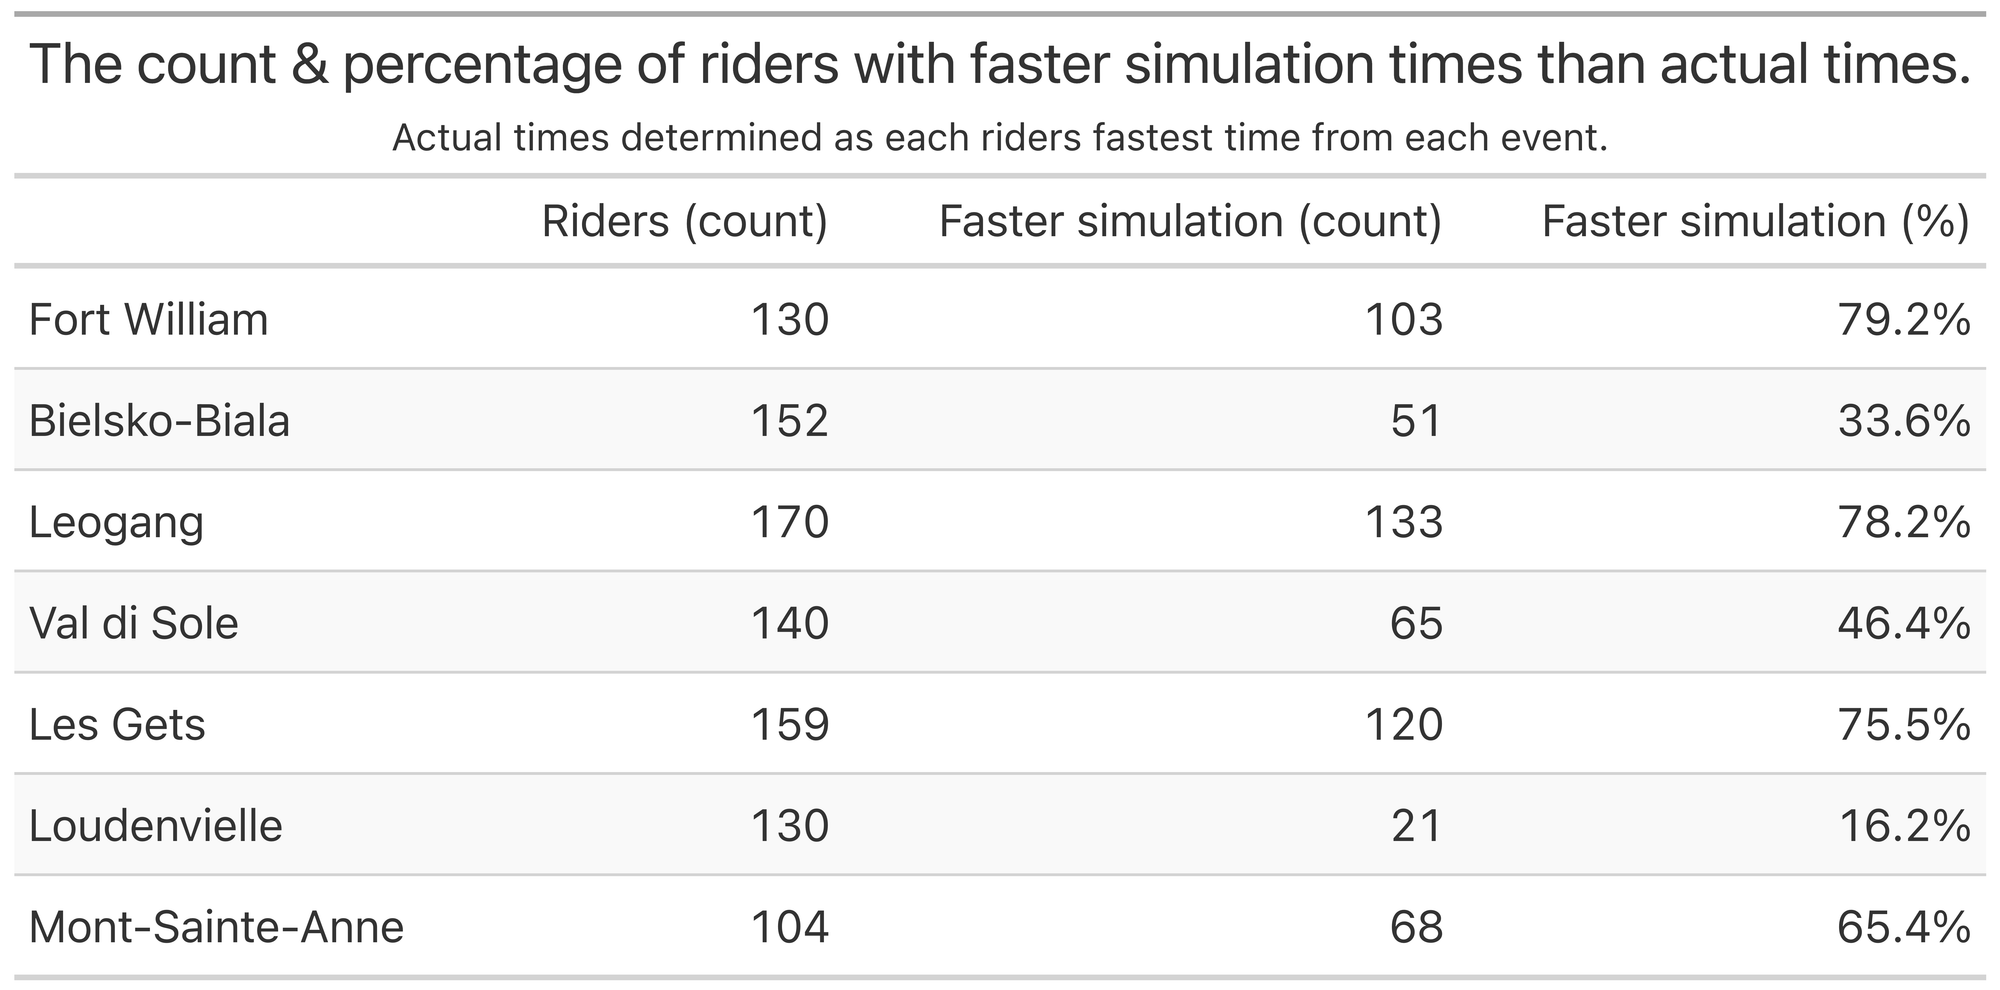Image resolution: width=2000 pixels, height=990 pixels.
Task: Select the Val di Sole row label
Action: (x=134, y=624)
